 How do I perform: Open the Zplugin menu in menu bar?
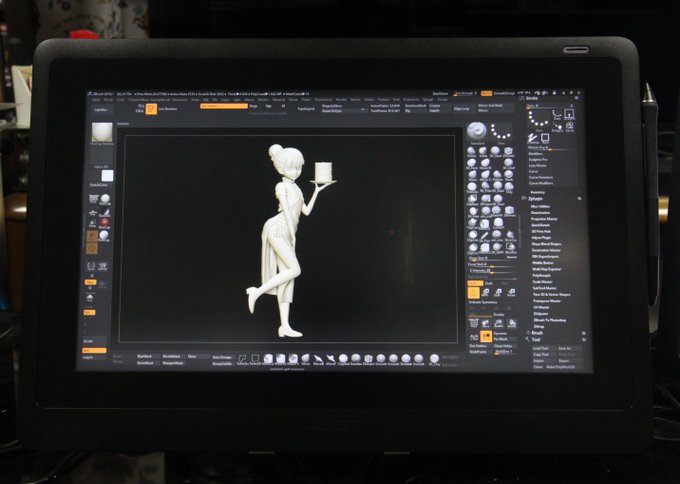[x=428, y=99]
